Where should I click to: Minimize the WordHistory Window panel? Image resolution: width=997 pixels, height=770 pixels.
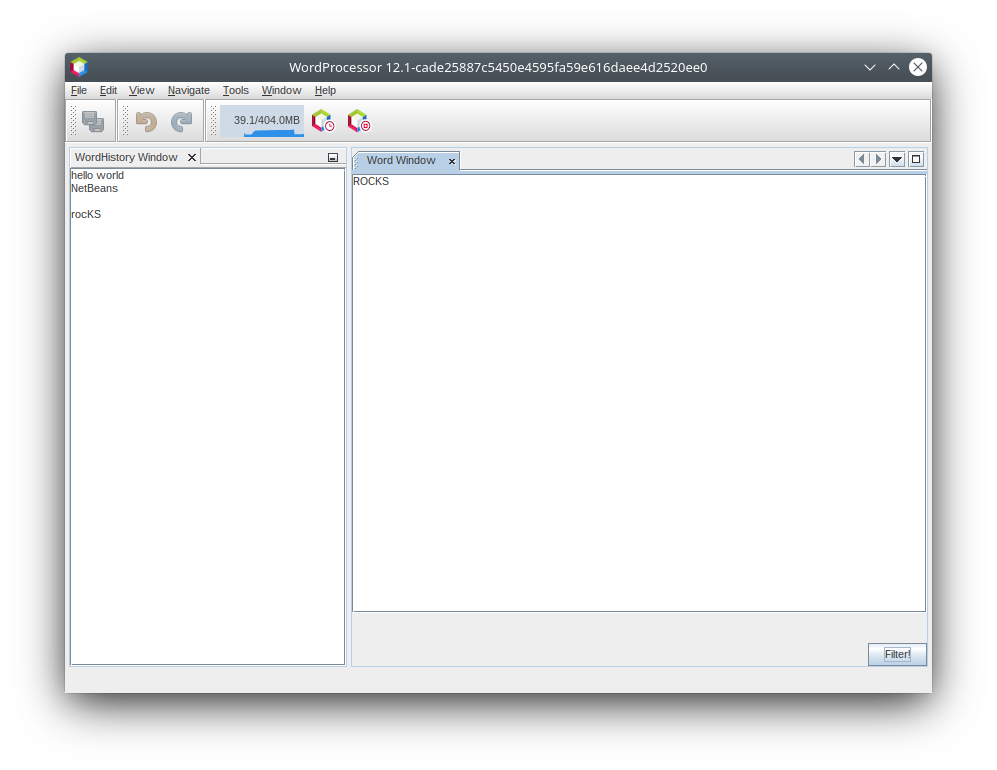[333, 158]
